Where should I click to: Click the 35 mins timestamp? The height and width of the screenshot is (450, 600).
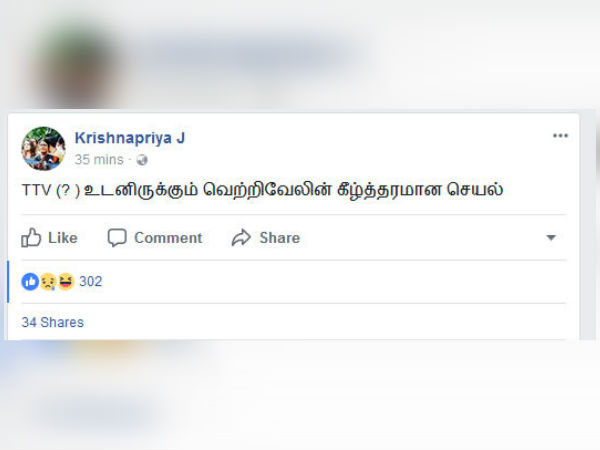point(99,160)
